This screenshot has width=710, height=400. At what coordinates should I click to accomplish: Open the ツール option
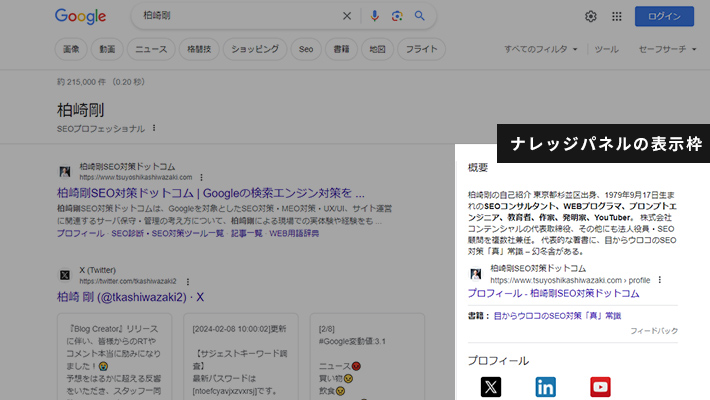click(606, 49)
